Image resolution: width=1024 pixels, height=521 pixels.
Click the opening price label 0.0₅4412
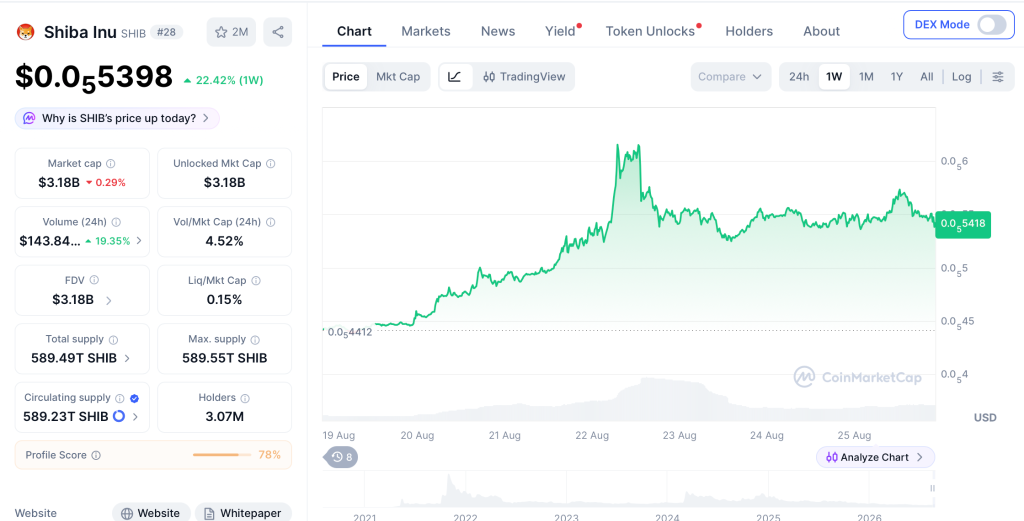click(349, 332)
